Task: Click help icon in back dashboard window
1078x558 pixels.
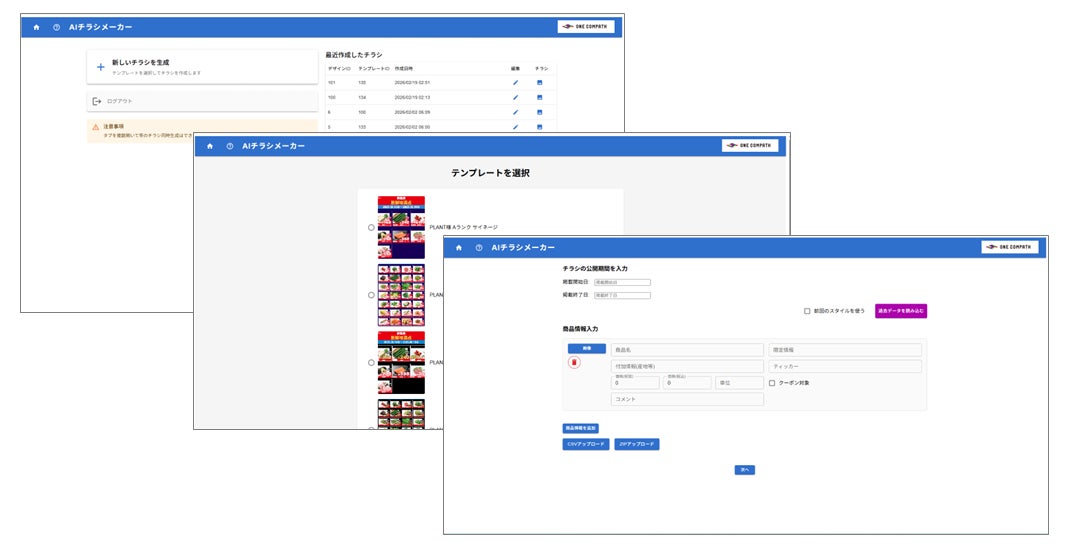Action: tap(57, 27)
